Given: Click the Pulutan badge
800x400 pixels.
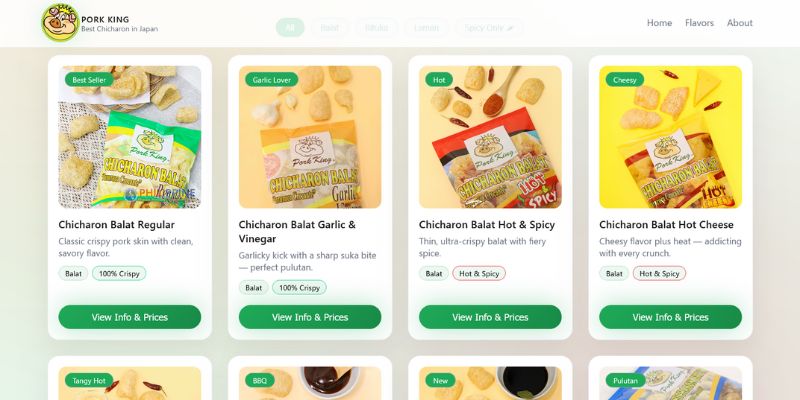Looking at the screenshot, I should click(x=626, y=380).
